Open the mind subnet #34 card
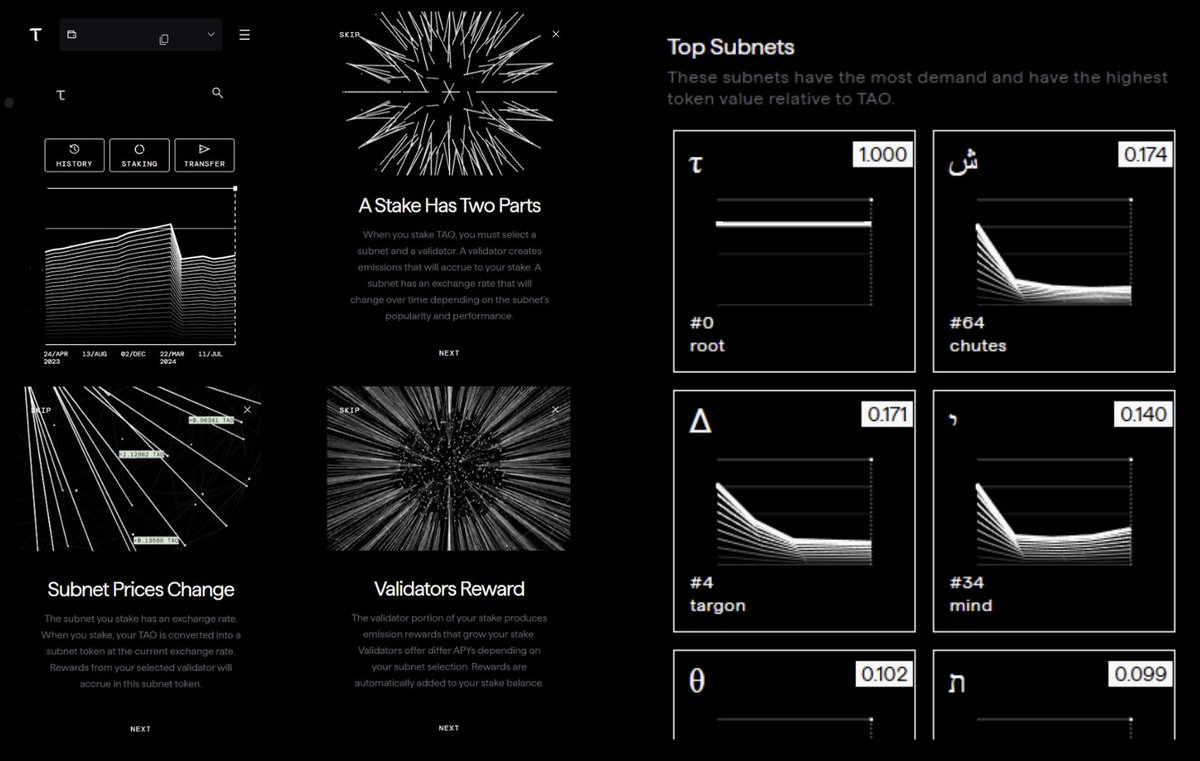The height and width of the screenshot is (761, 1200). click(1054, 511)
